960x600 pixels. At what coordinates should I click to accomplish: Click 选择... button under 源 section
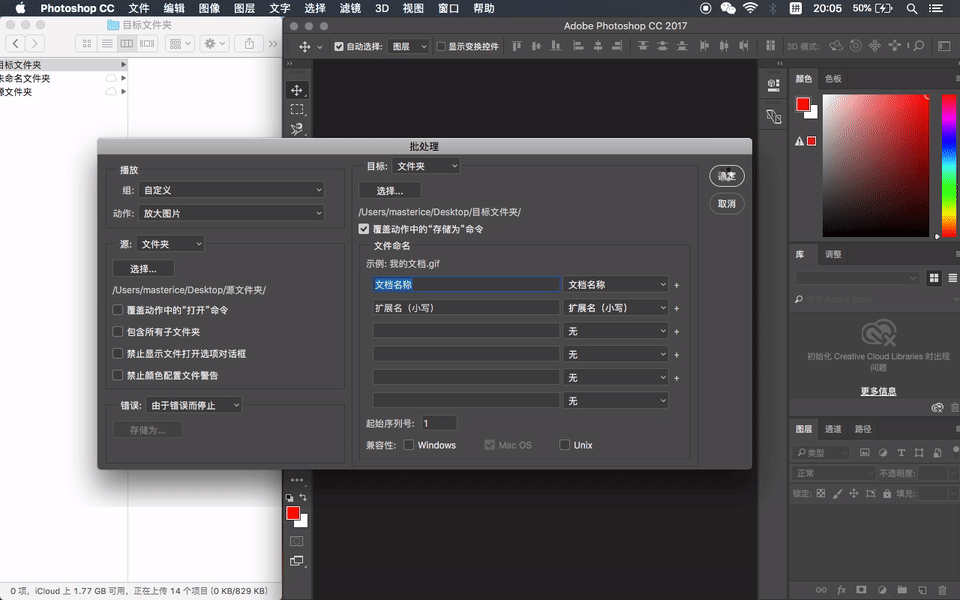pyautogui.click(x=143, y=269)
